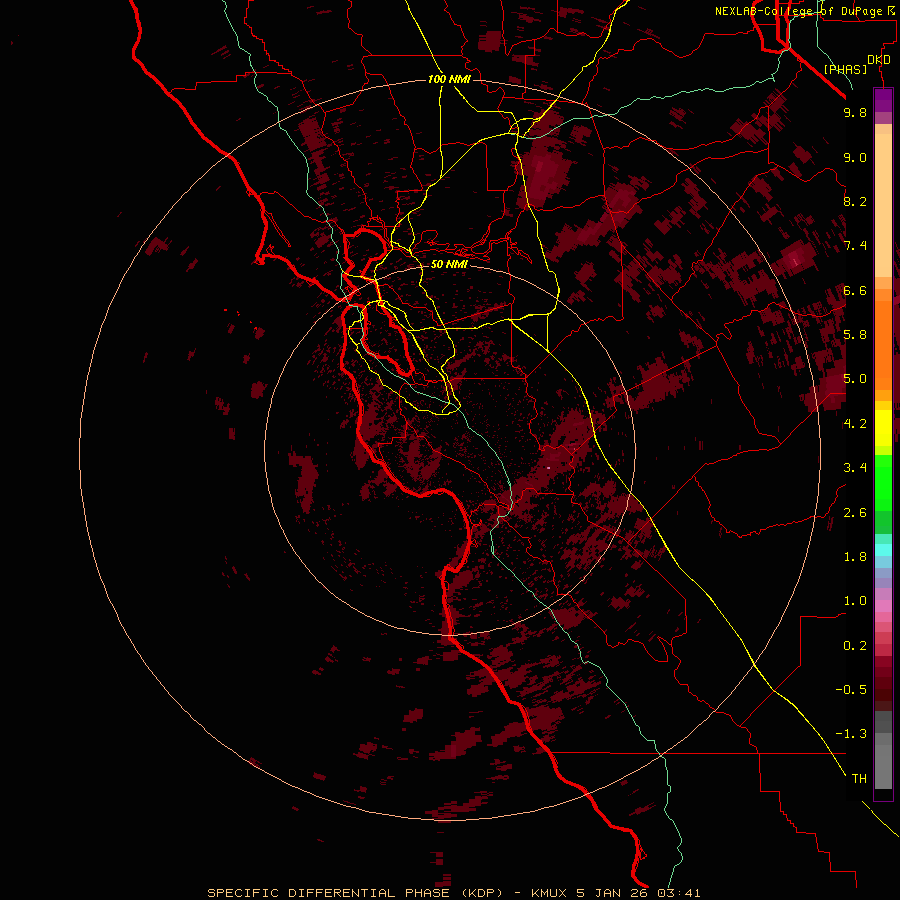Click the [PHAS] legend unit label
The height and width of the screenshot is (900, 900).
845,69
